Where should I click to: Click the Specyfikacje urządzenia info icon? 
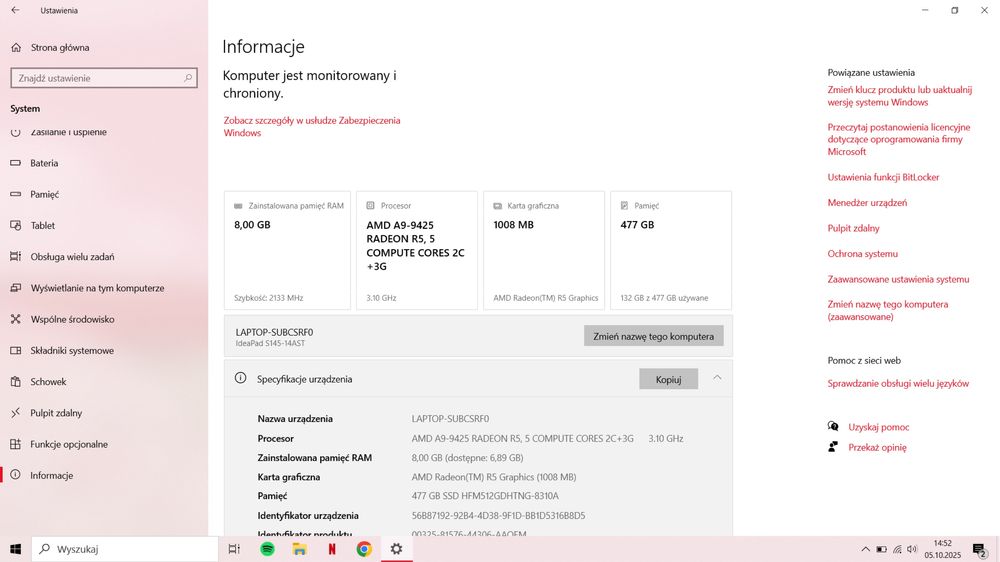(240, 378)
